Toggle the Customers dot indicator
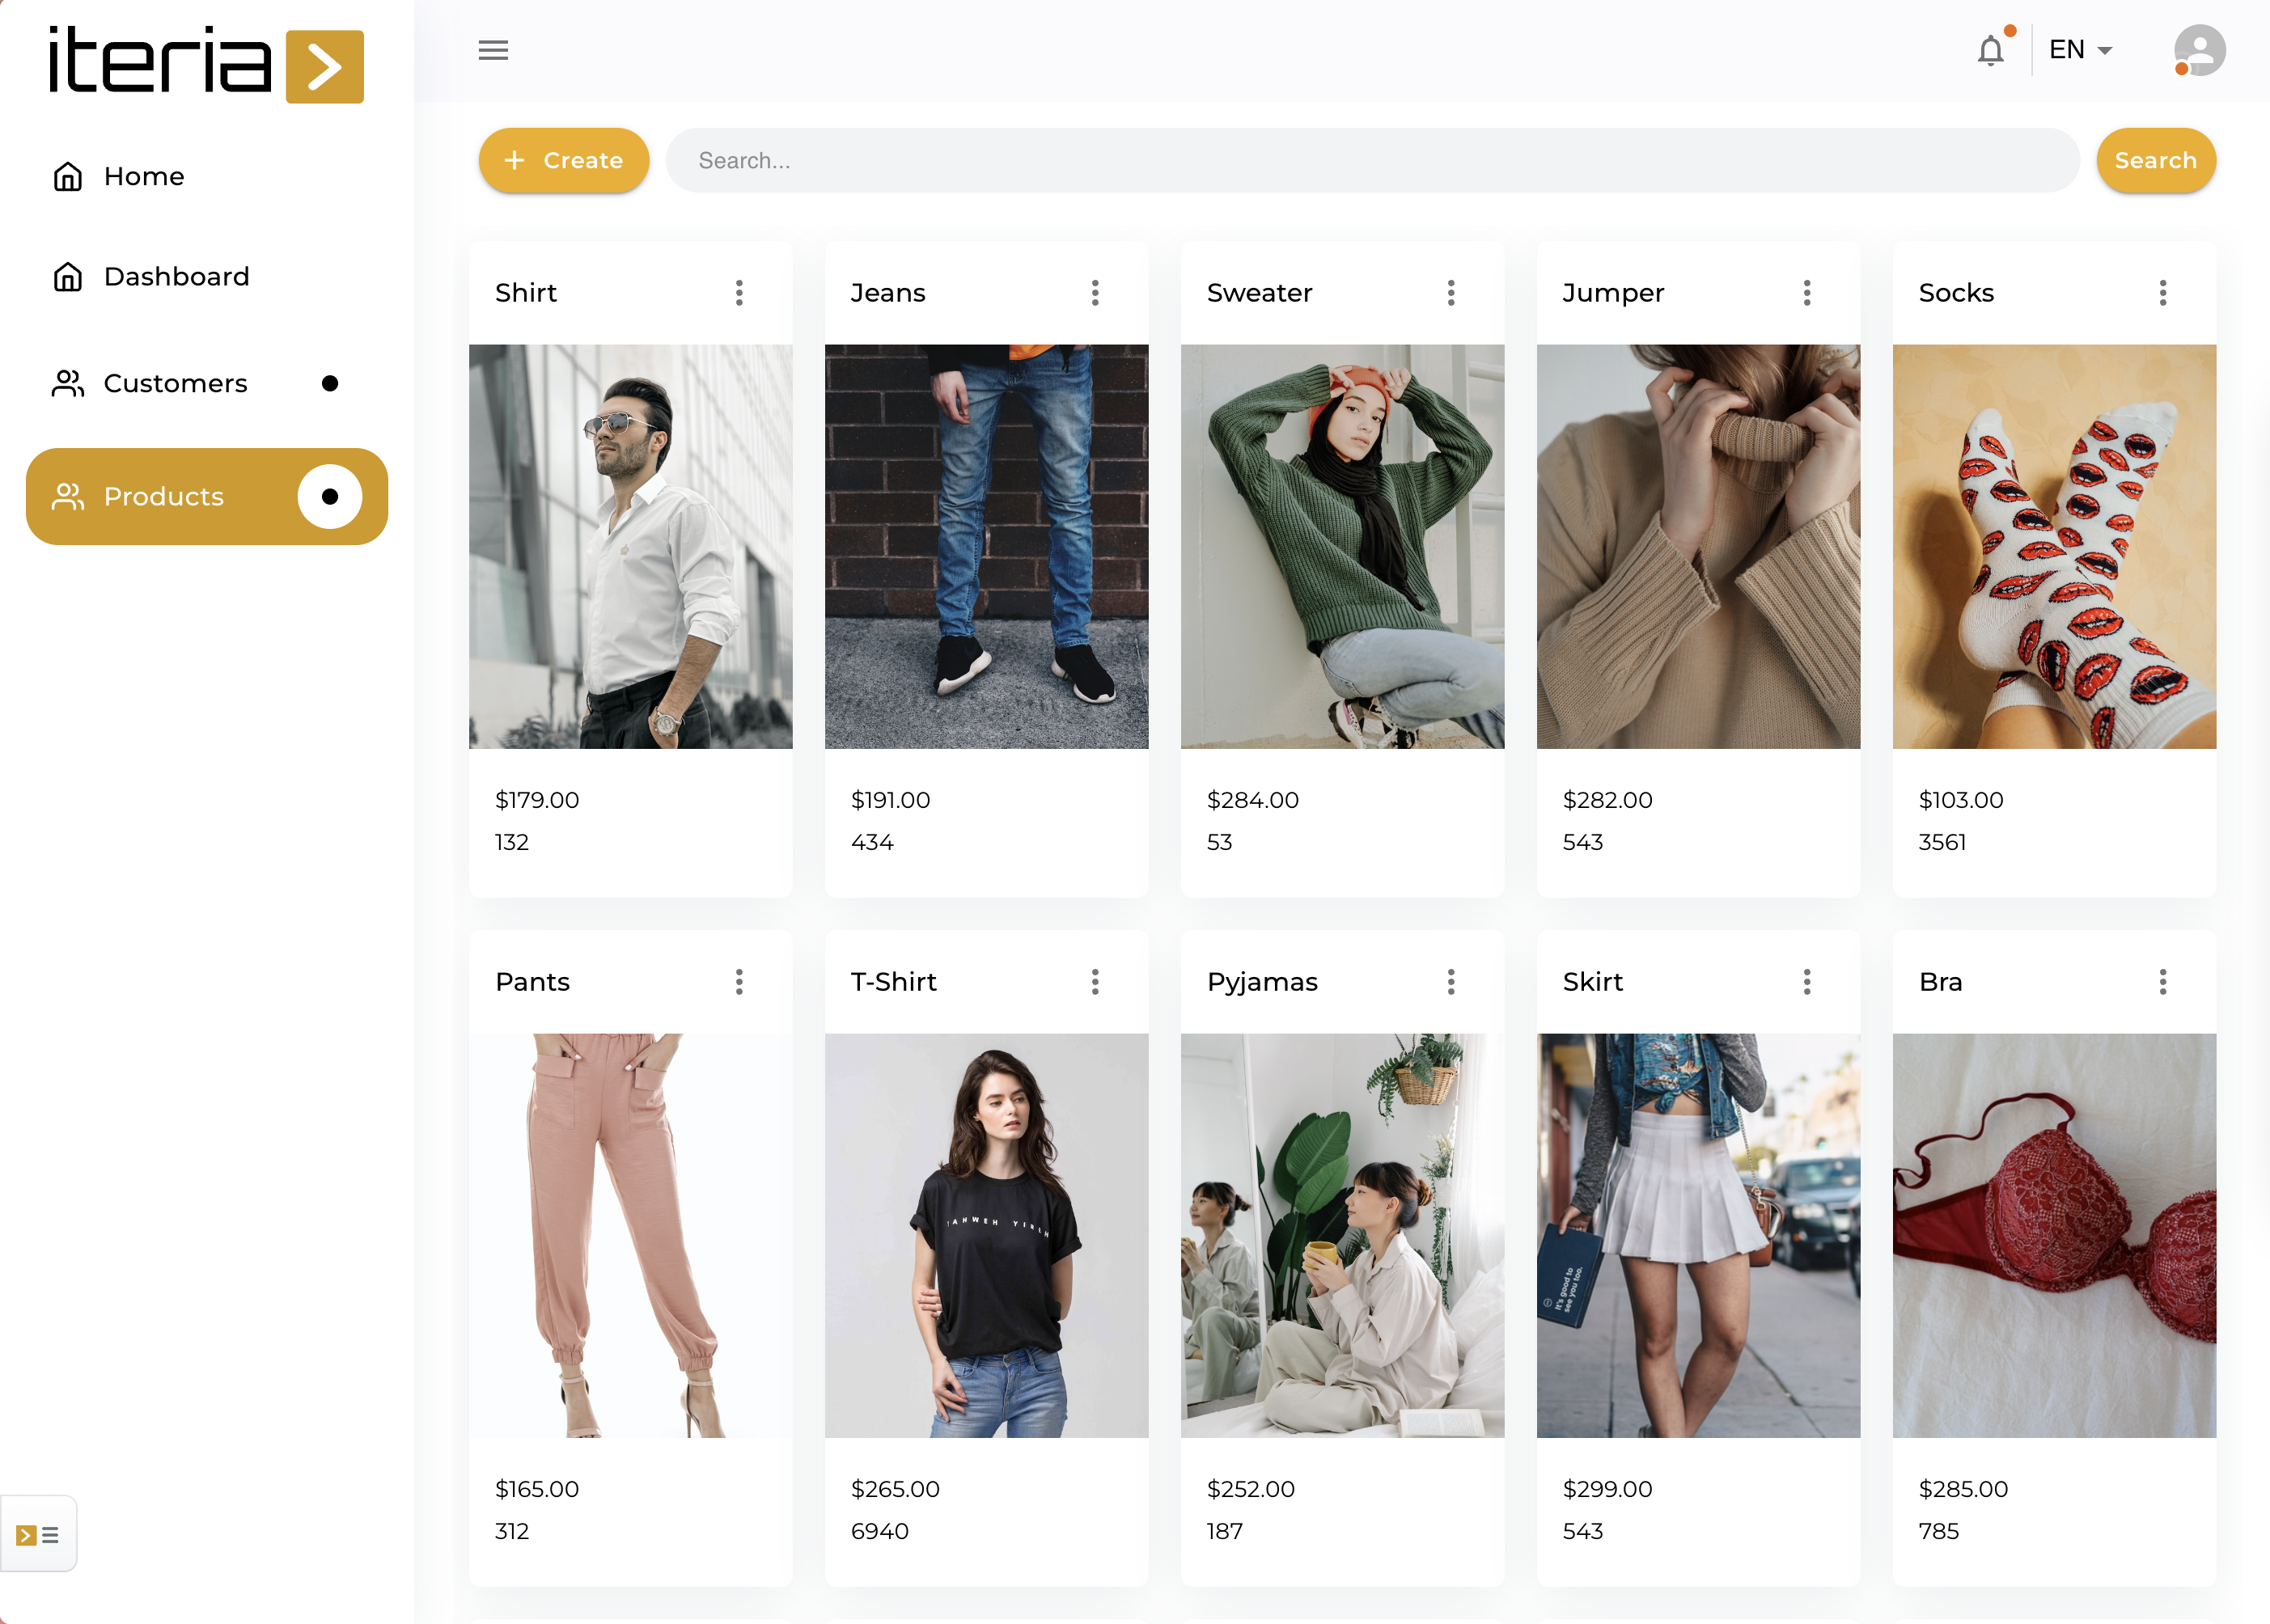 (329, 384)
